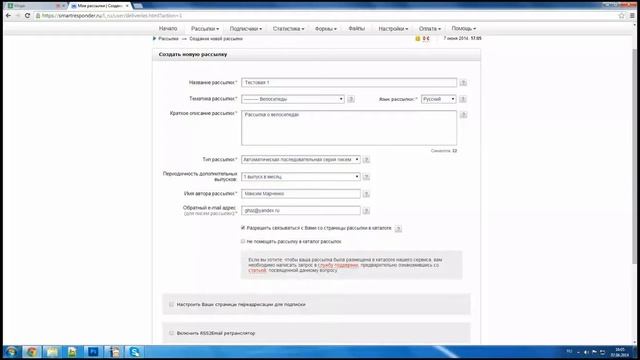Open the Chrome menu icon

point(632,16)
